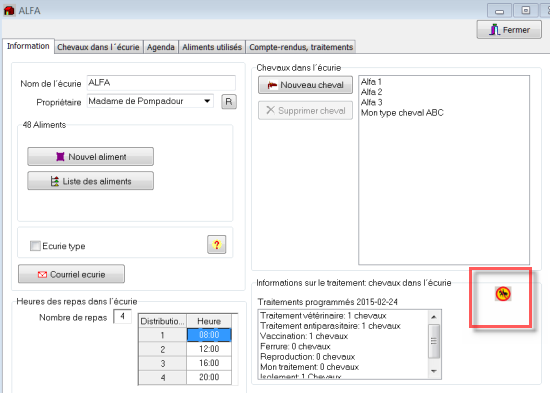This screenshot has height=393, width=550.
Task: Switch to Chevaux dans l'écurie tab
Action: (x=98, y=47)
